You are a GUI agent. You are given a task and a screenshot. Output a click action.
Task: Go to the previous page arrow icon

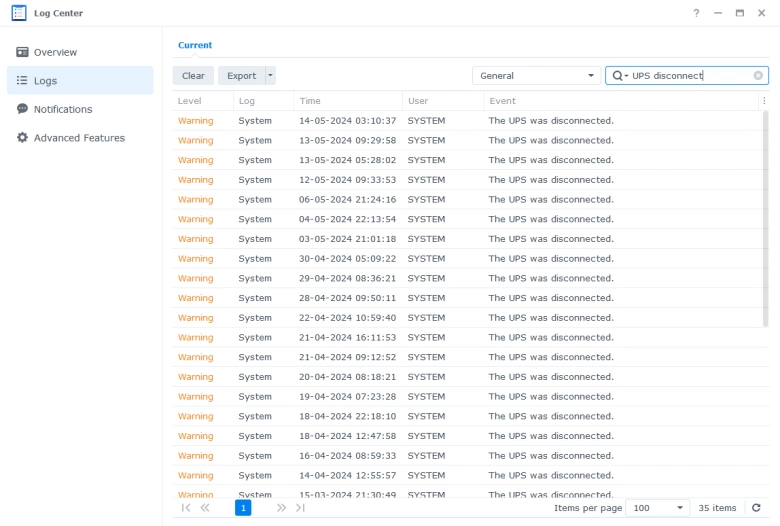click(205, 508)
